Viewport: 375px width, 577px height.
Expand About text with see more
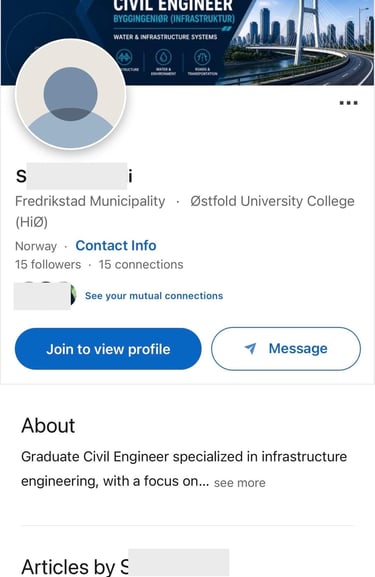point(240,482)
